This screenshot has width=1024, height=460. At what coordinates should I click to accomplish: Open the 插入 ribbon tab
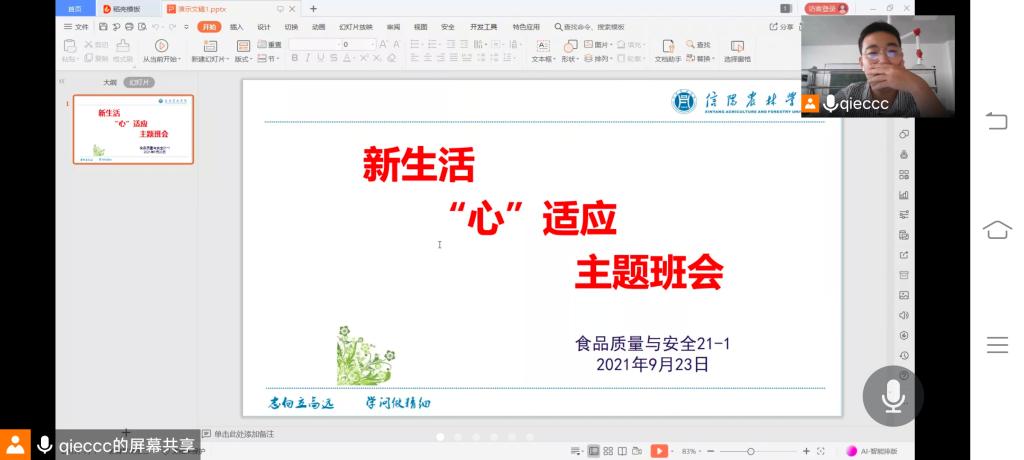point(236,27)
